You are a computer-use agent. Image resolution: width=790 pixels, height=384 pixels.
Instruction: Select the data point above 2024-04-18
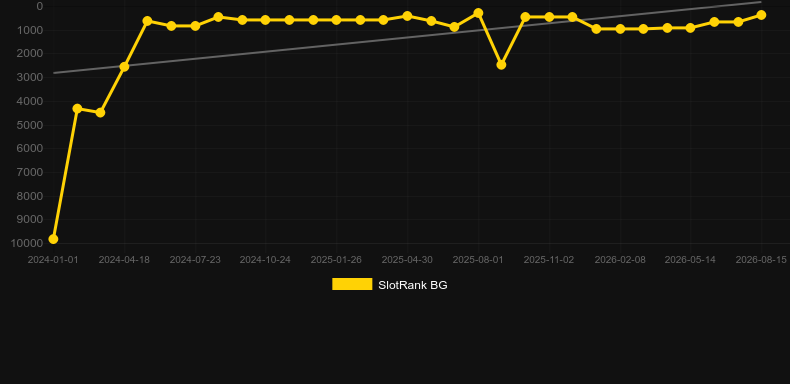click(x=124, y=67)
